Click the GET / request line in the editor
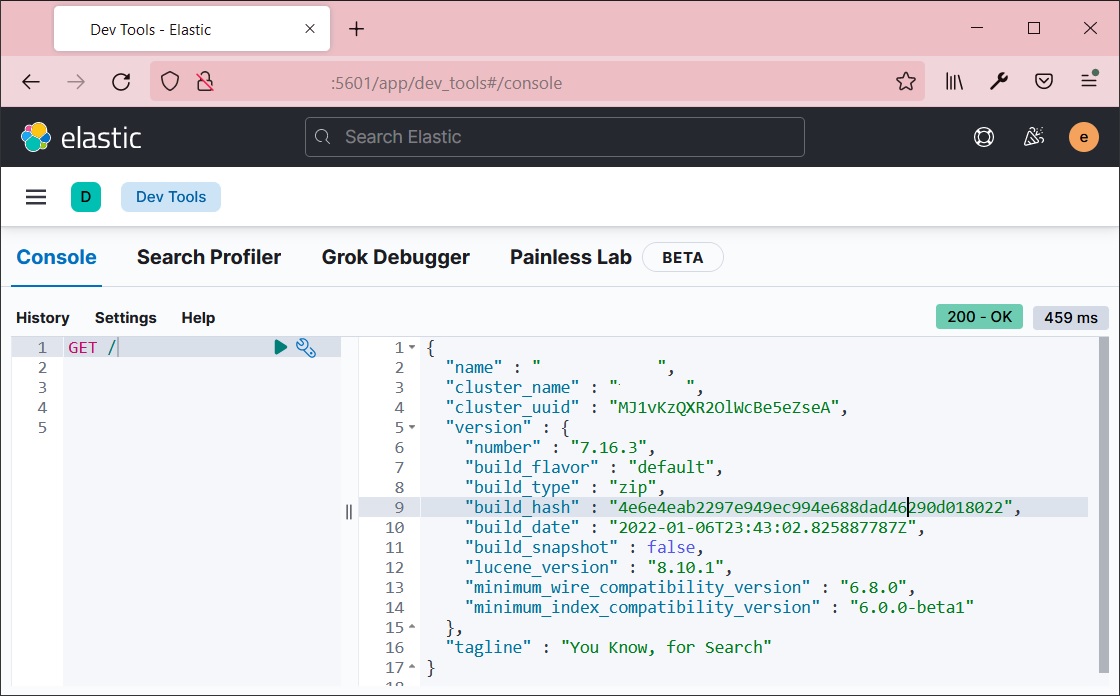 (202, 348)
